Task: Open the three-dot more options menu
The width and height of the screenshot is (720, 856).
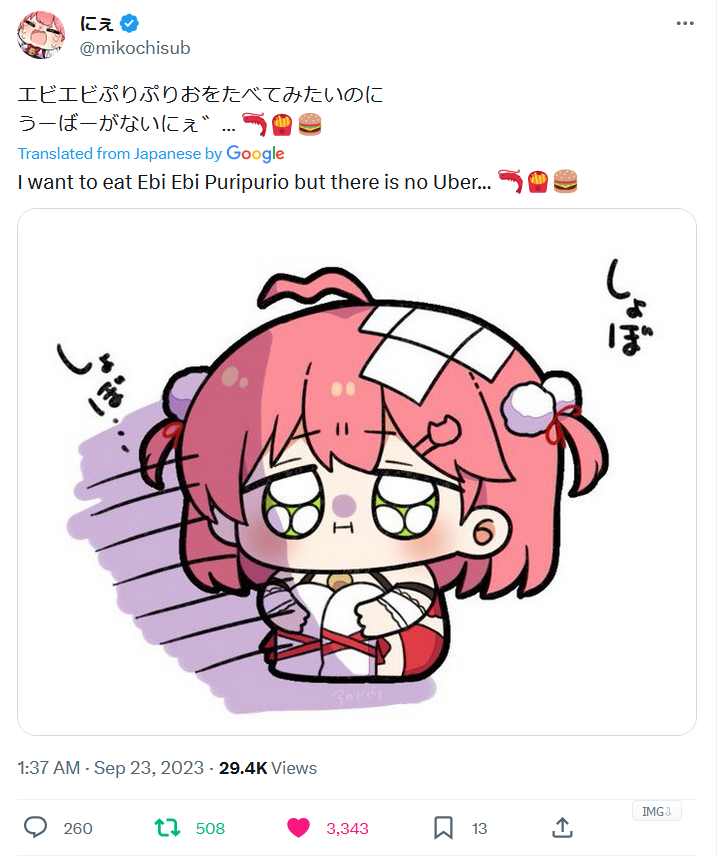Action: (x=685, y=23)
